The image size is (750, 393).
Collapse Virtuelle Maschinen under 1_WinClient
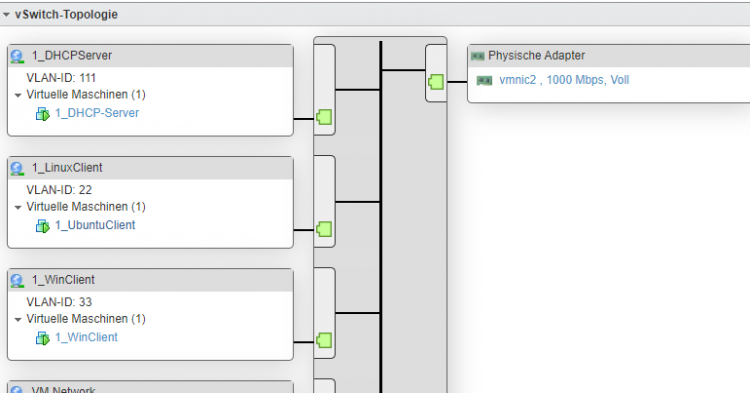(x=18, y=319)
